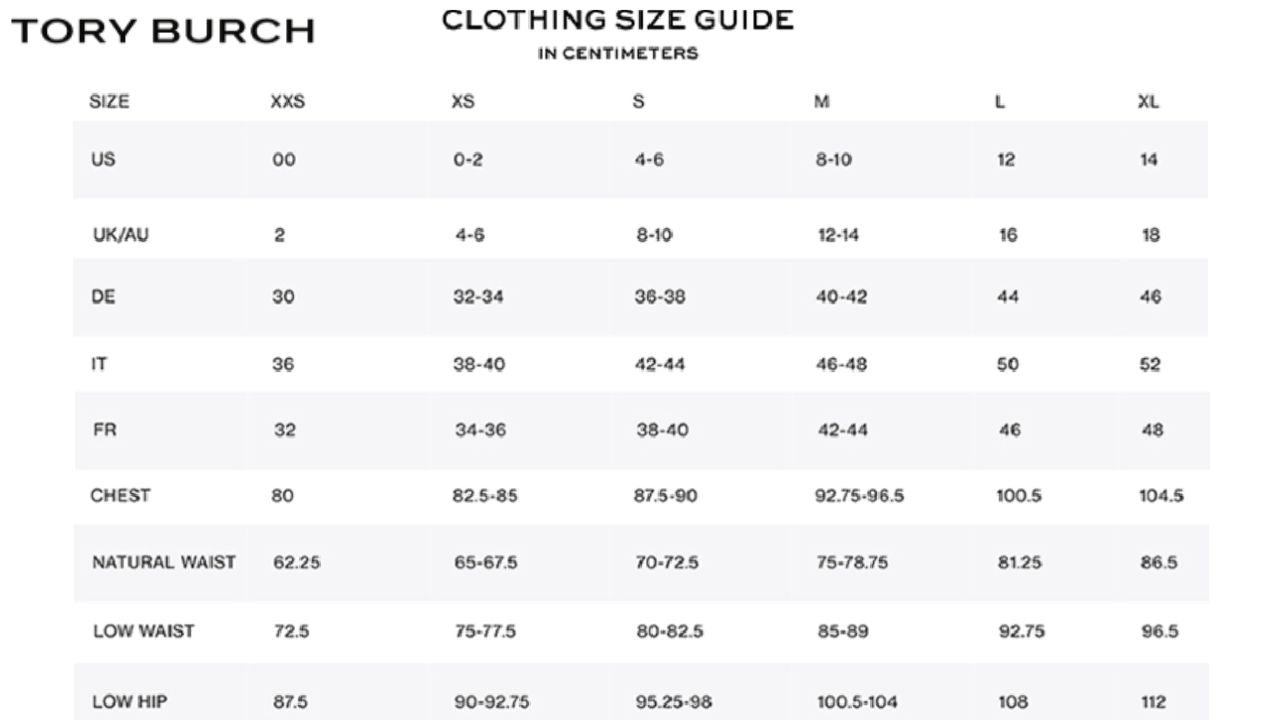Click the 95.25-98 low hip value
This screenshot has width=1280, height=720.
point(674,702)
